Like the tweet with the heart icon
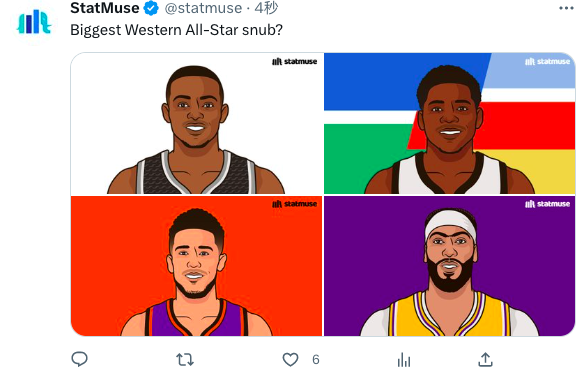 (x=290, y=360)
